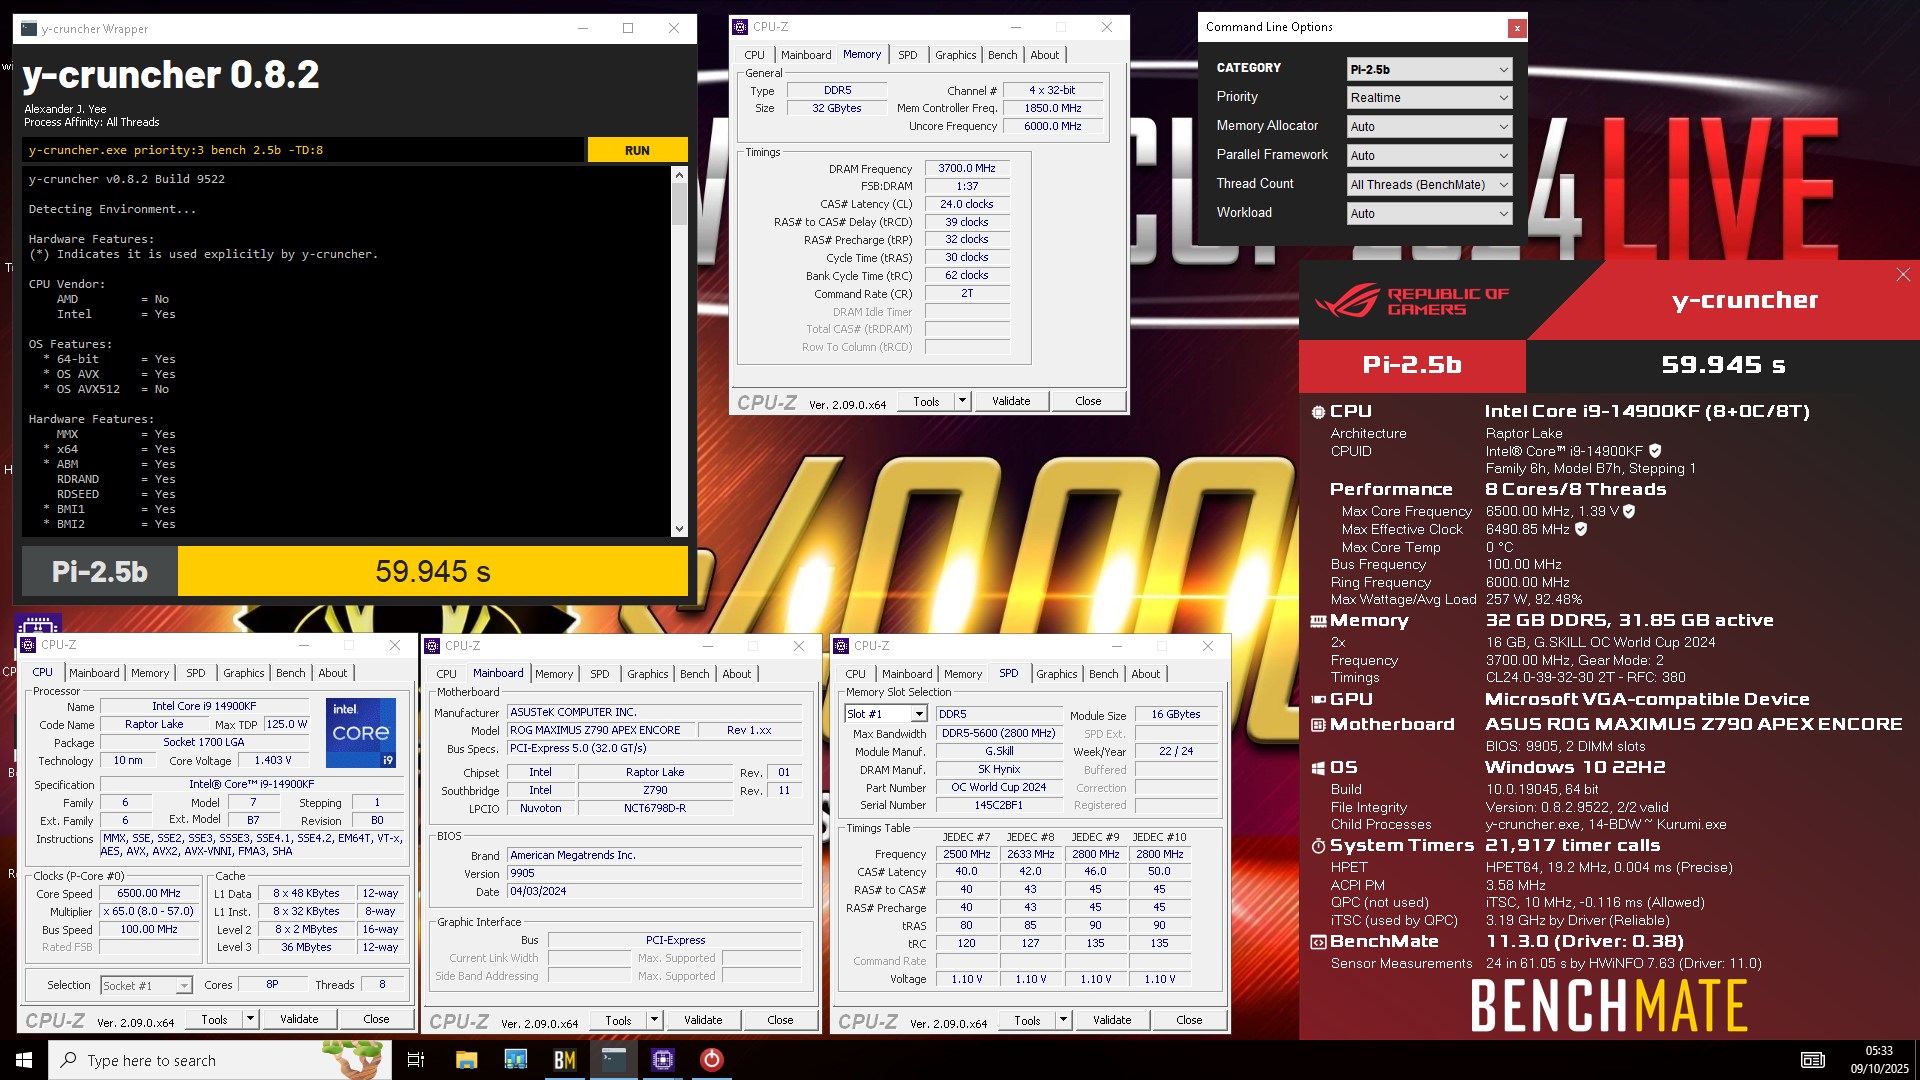Click Close button in CPU-Z SPD window
This screenshot has width=1920, height=1080.
(1189, 1020)
